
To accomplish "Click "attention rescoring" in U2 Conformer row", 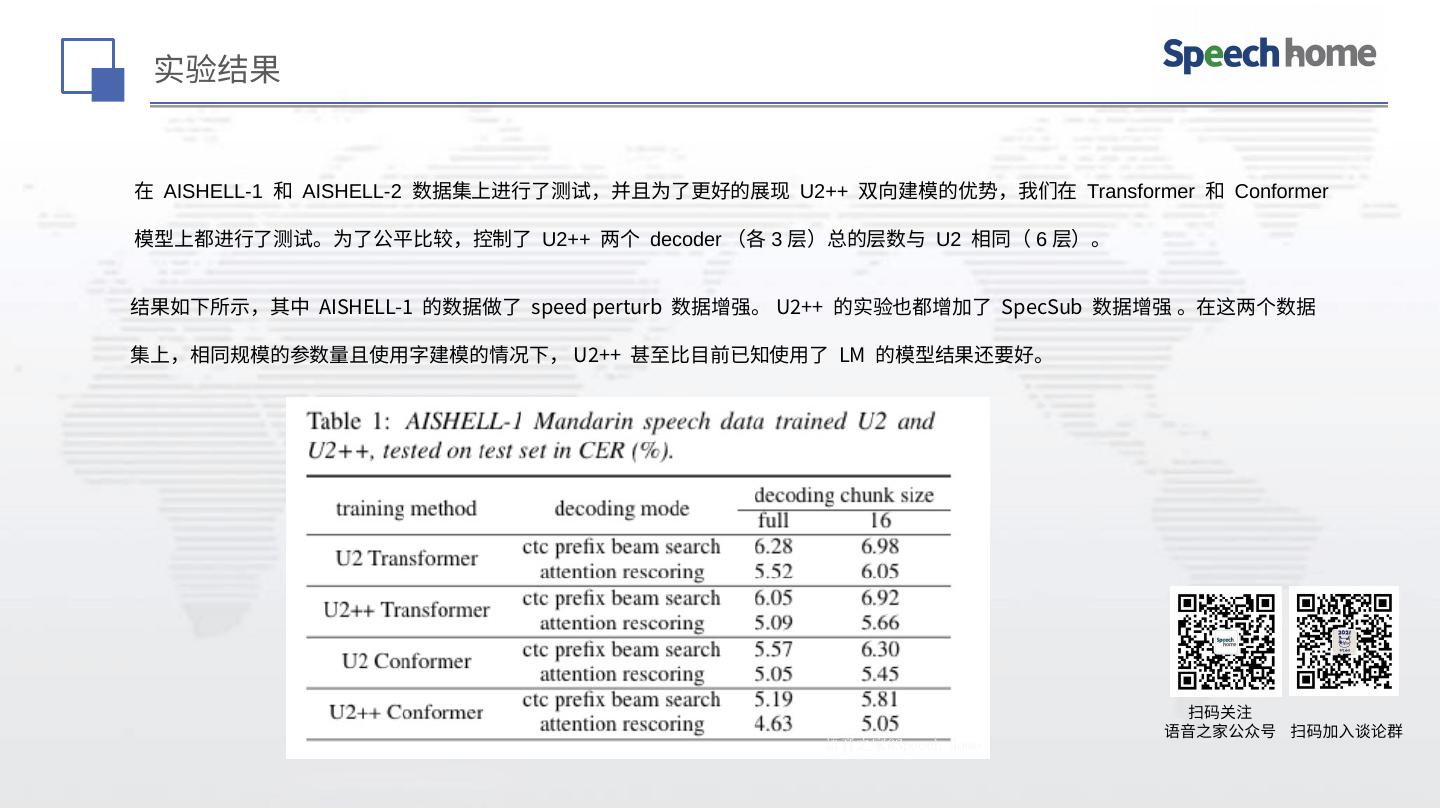I will (622, 675).
